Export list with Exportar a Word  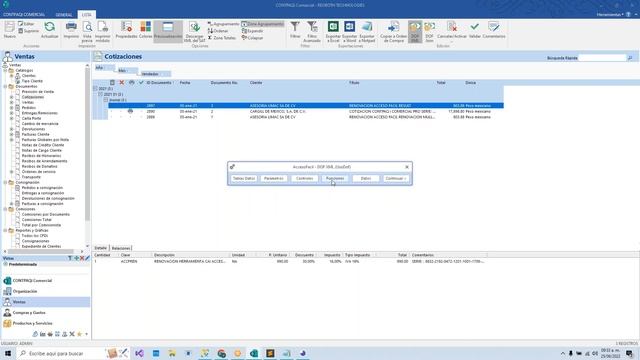pyautogui.click(x=349, y=31)
